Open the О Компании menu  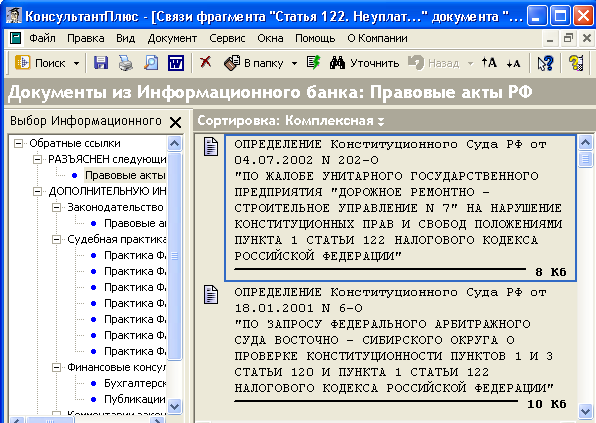pos(377,38)
